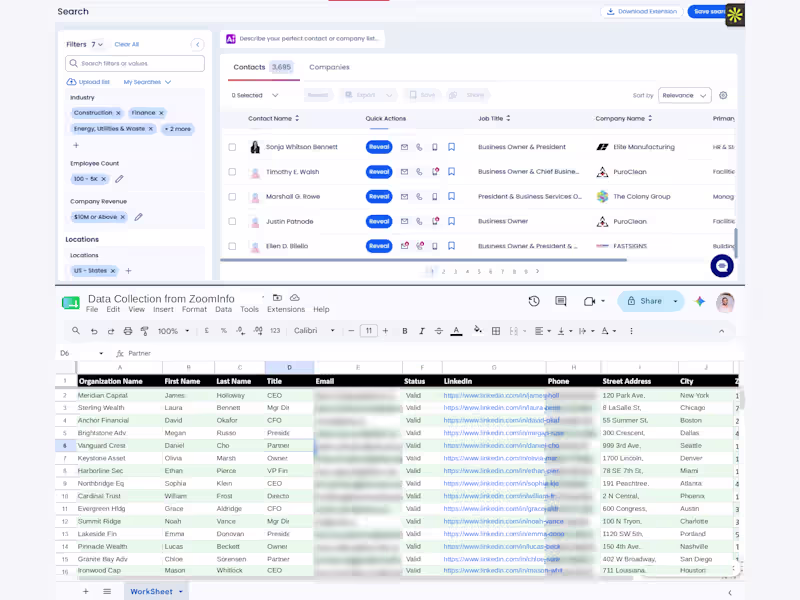Screen dimensions: 800x600
Task: Select Timothy E. Walsh checkbox
Action: pyautogui.click(x=232, y=172)
